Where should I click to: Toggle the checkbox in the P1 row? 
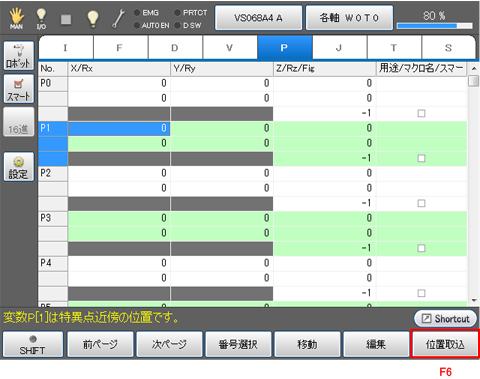click(421, 158)
